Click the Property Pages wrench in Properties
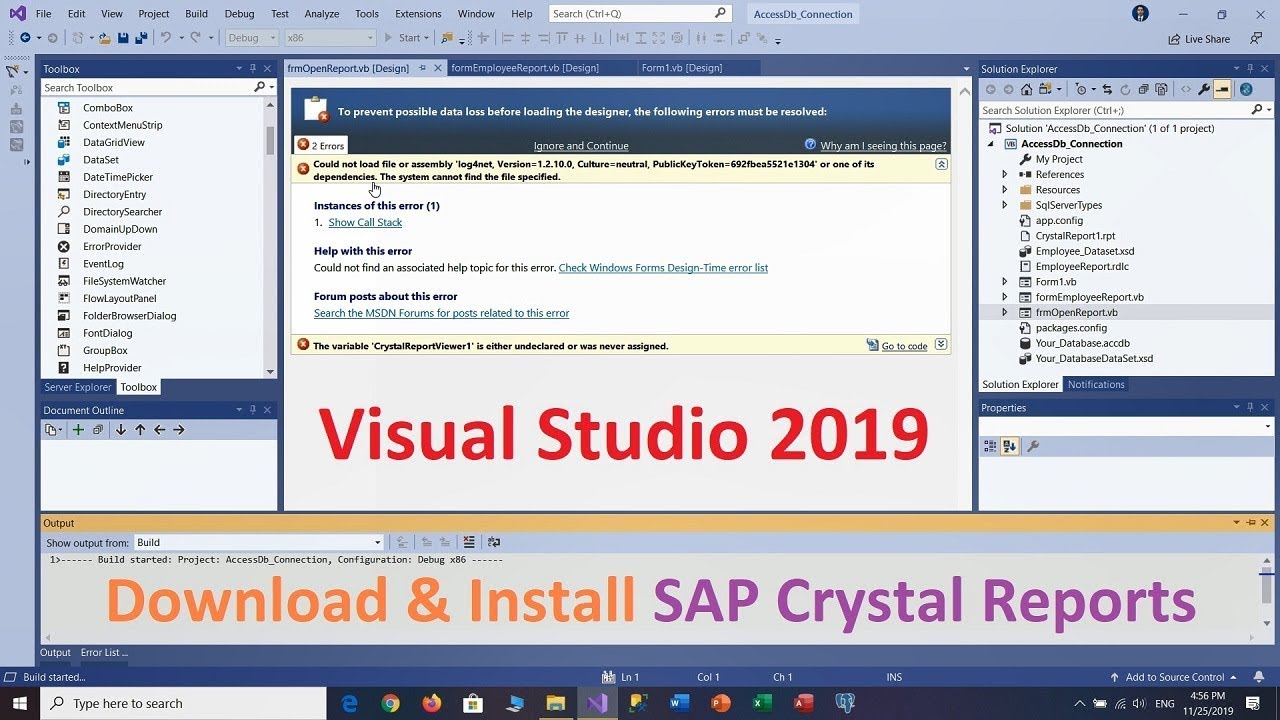 coord(1033,446)
